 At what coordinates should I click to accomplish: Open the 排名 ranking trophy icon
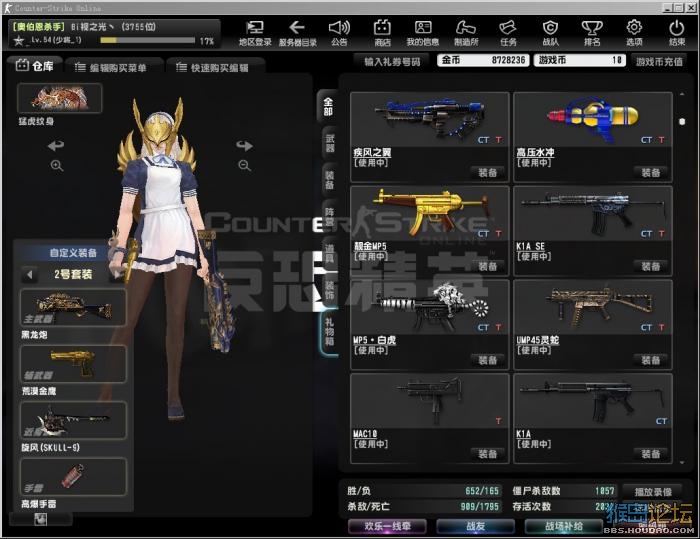tap(592, 33)
